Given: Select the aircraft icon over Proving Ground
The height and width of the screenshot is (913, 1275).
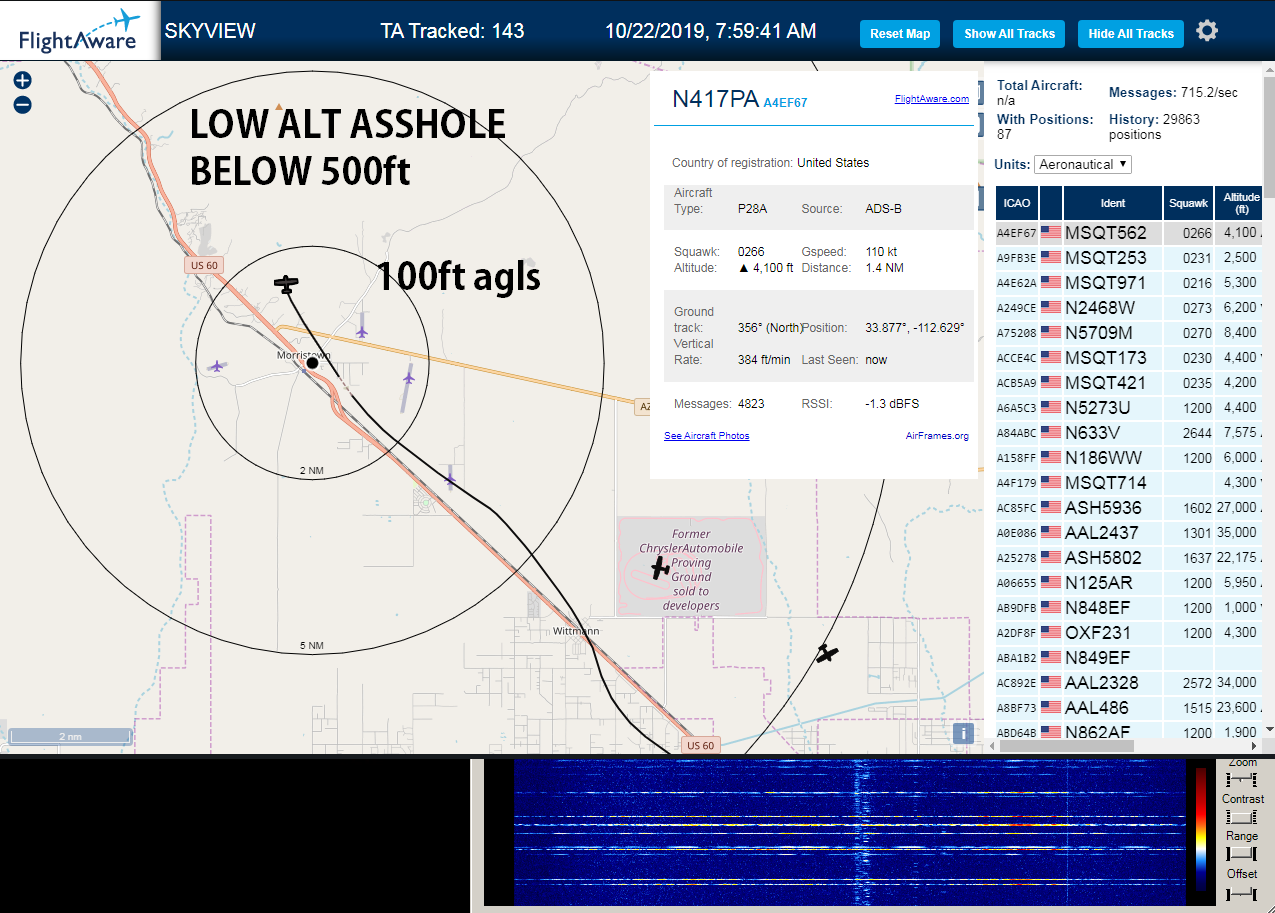Looking at the screenshot, I should (x=660, y=568).
